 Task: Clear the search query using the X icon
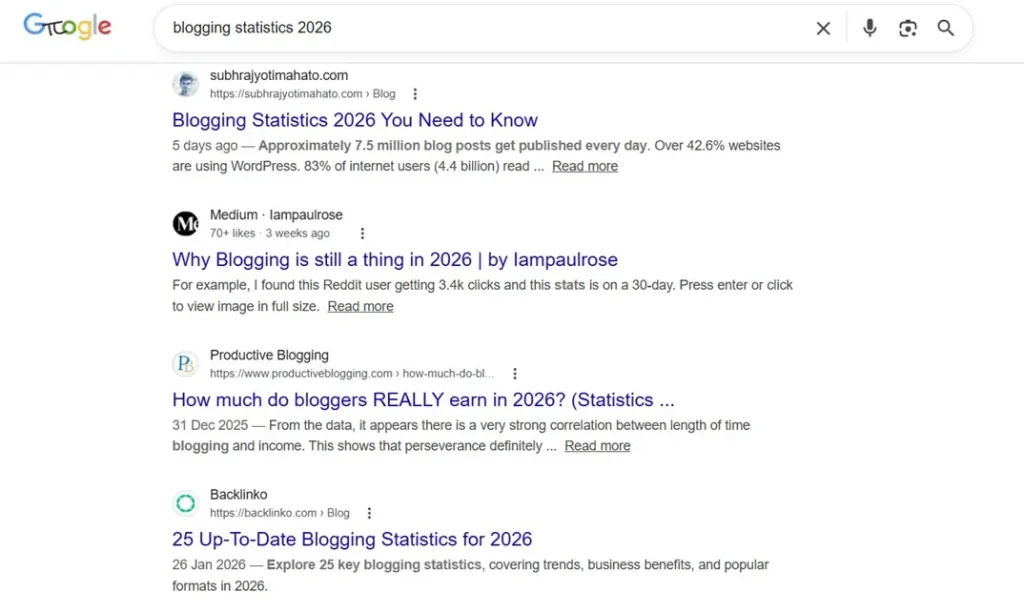pyautogui.click(x=823, y=28)
